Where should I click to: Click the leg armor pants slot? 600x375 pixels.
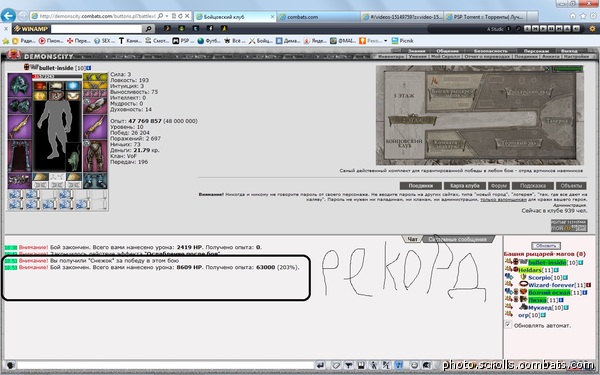[95, 155]
